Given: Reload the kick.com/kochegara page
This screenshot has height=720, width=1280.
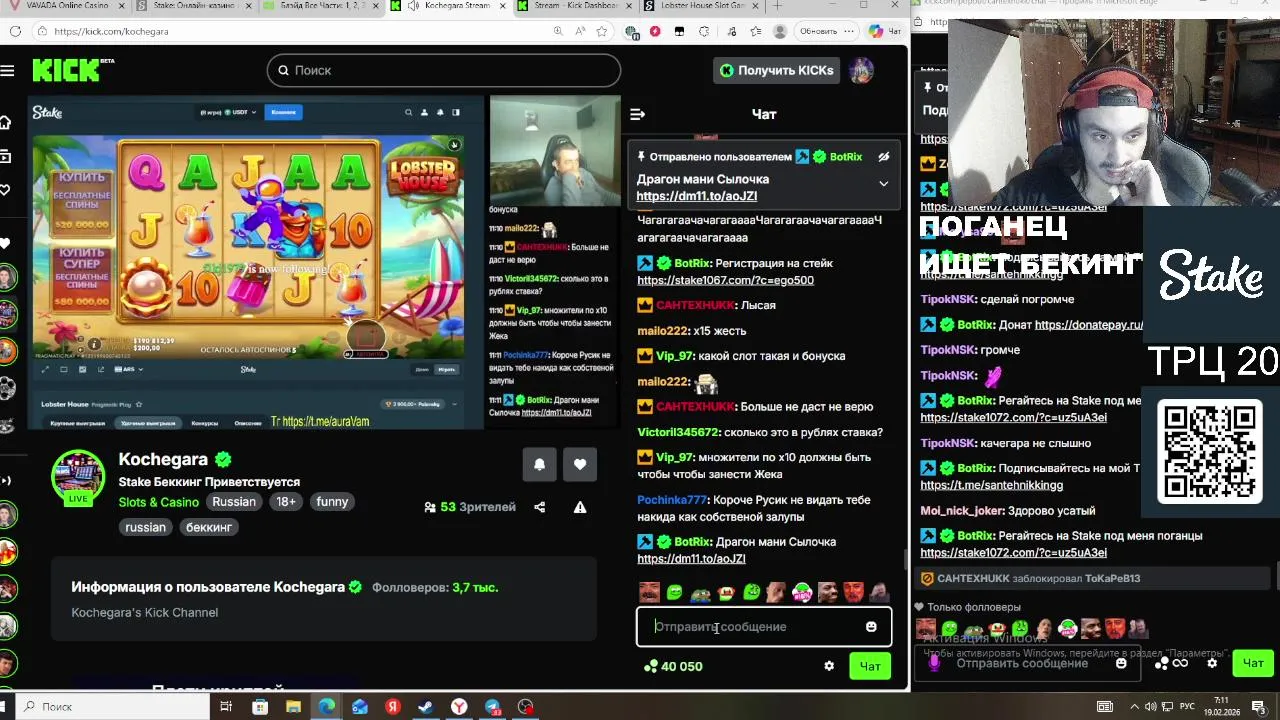Looking at the screenshot, I should click(16, 31).
